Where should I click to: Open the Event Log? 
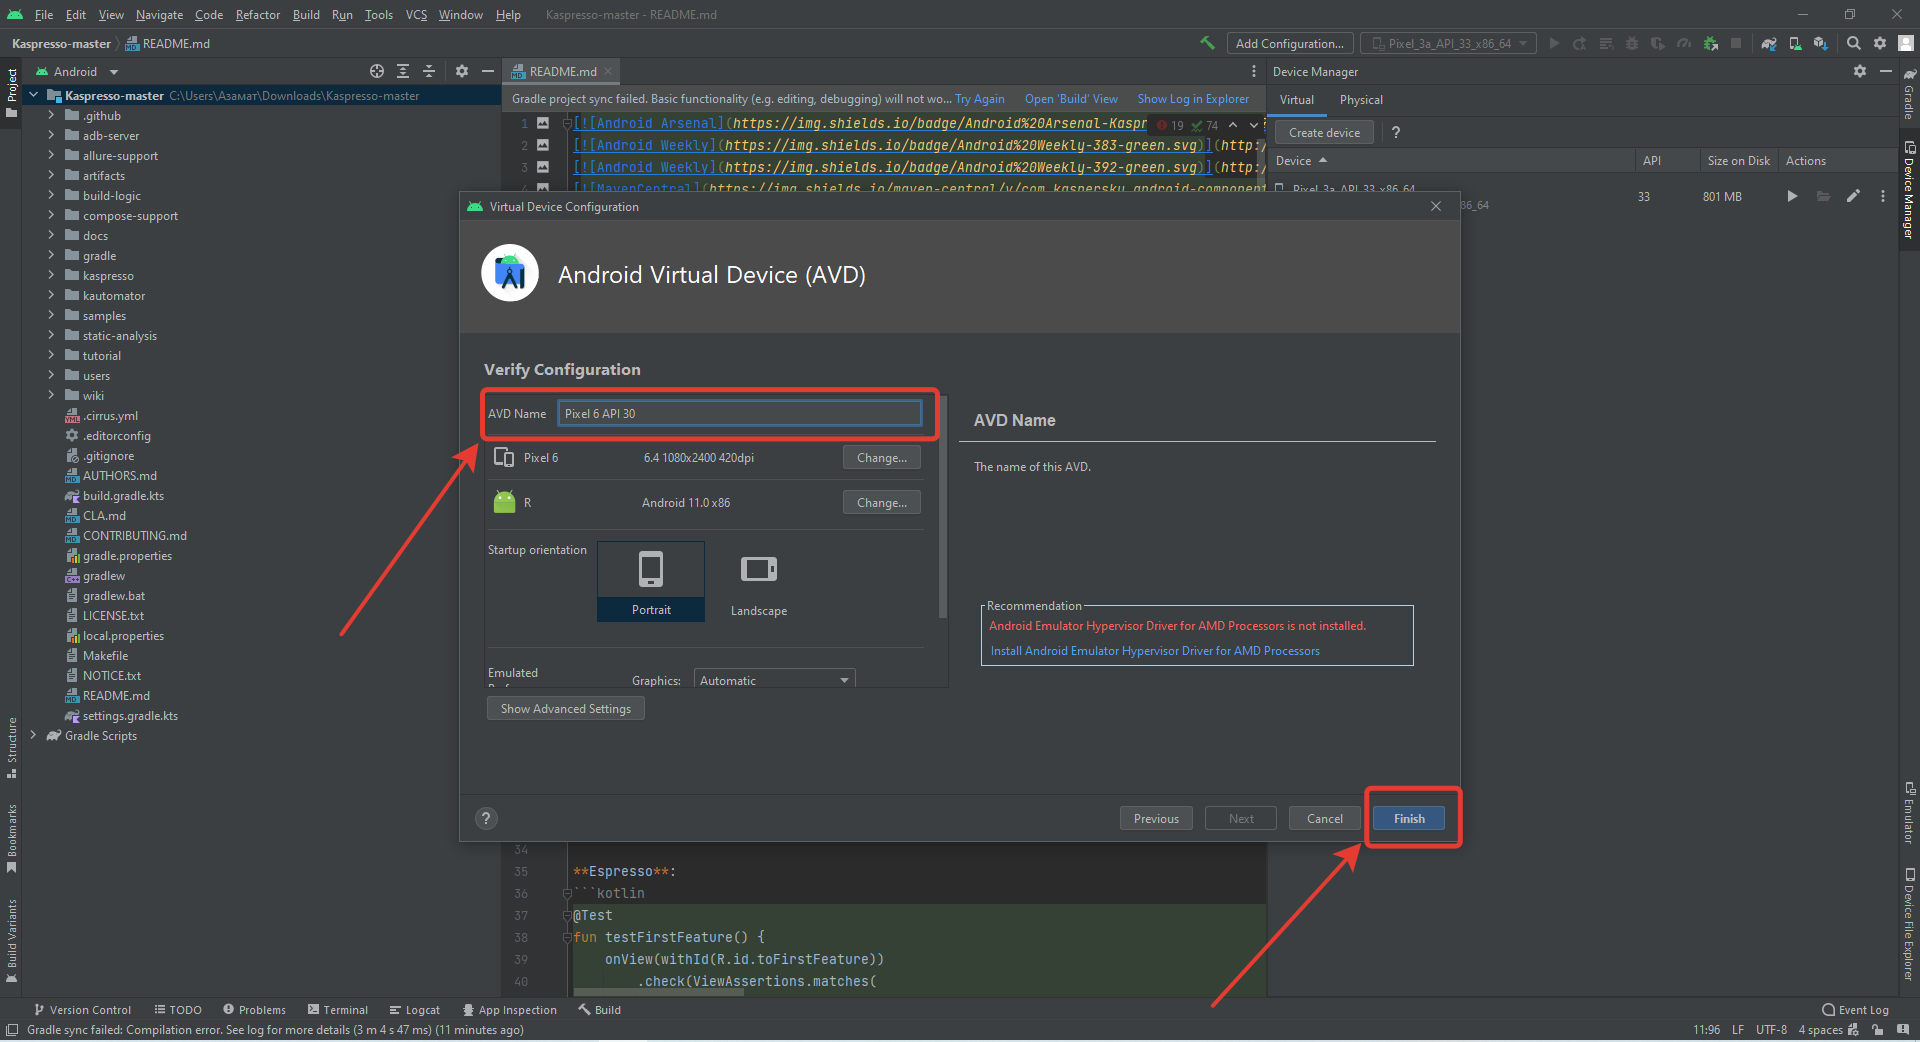click(x=1856, y=1010)
